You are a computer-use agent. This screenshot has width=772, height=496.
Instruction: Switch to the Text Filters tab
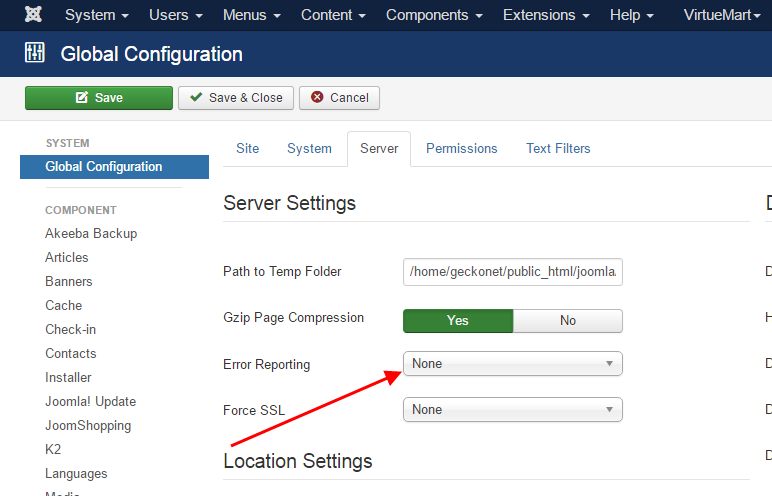(558, 149)
